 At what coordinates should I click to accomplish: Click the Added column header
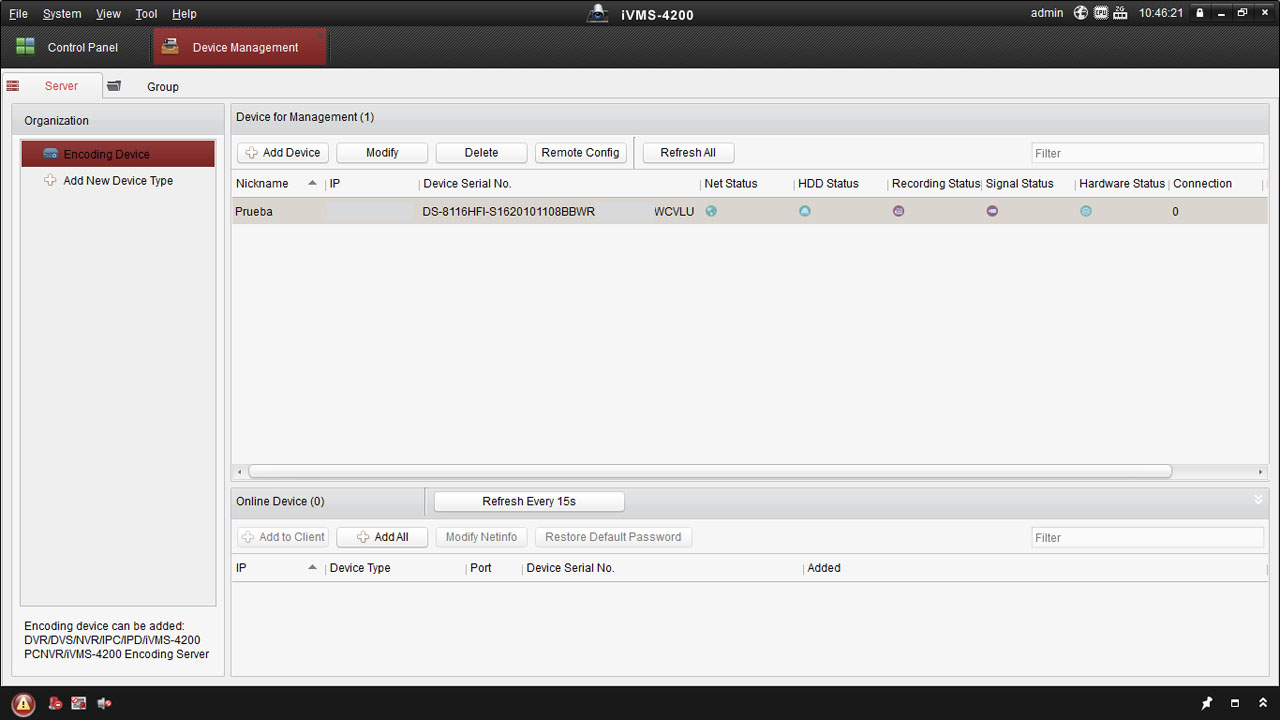1035,568
